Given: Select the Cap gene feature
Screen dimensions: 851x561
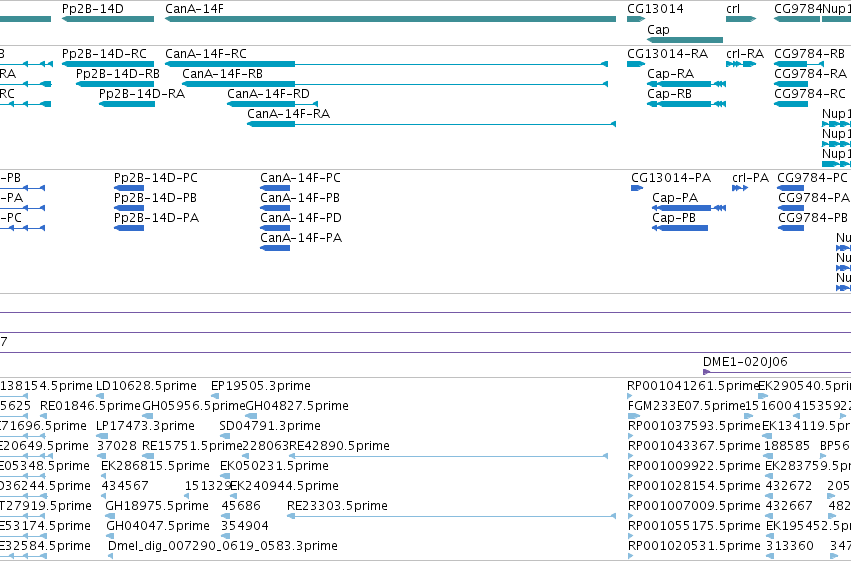Looking at the screenshot, I should (685, 40).
